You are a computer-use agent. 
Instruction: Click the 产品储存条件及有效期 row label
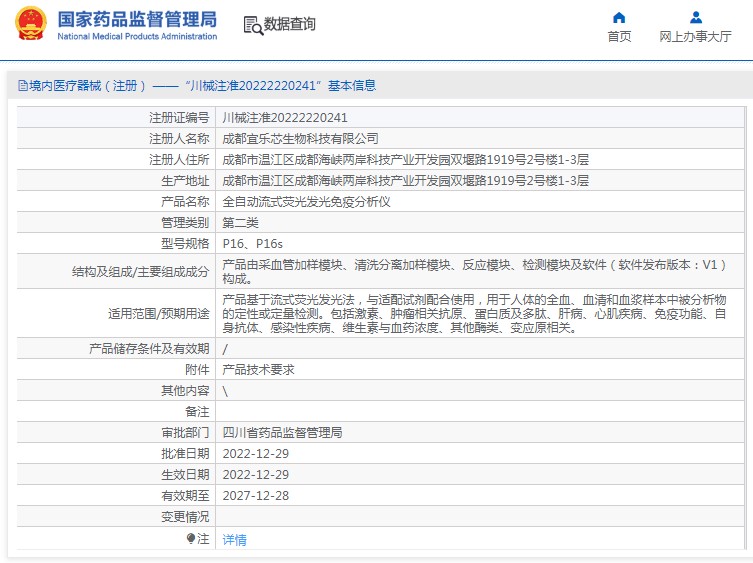pyautogui.click(x=149, y=349)
